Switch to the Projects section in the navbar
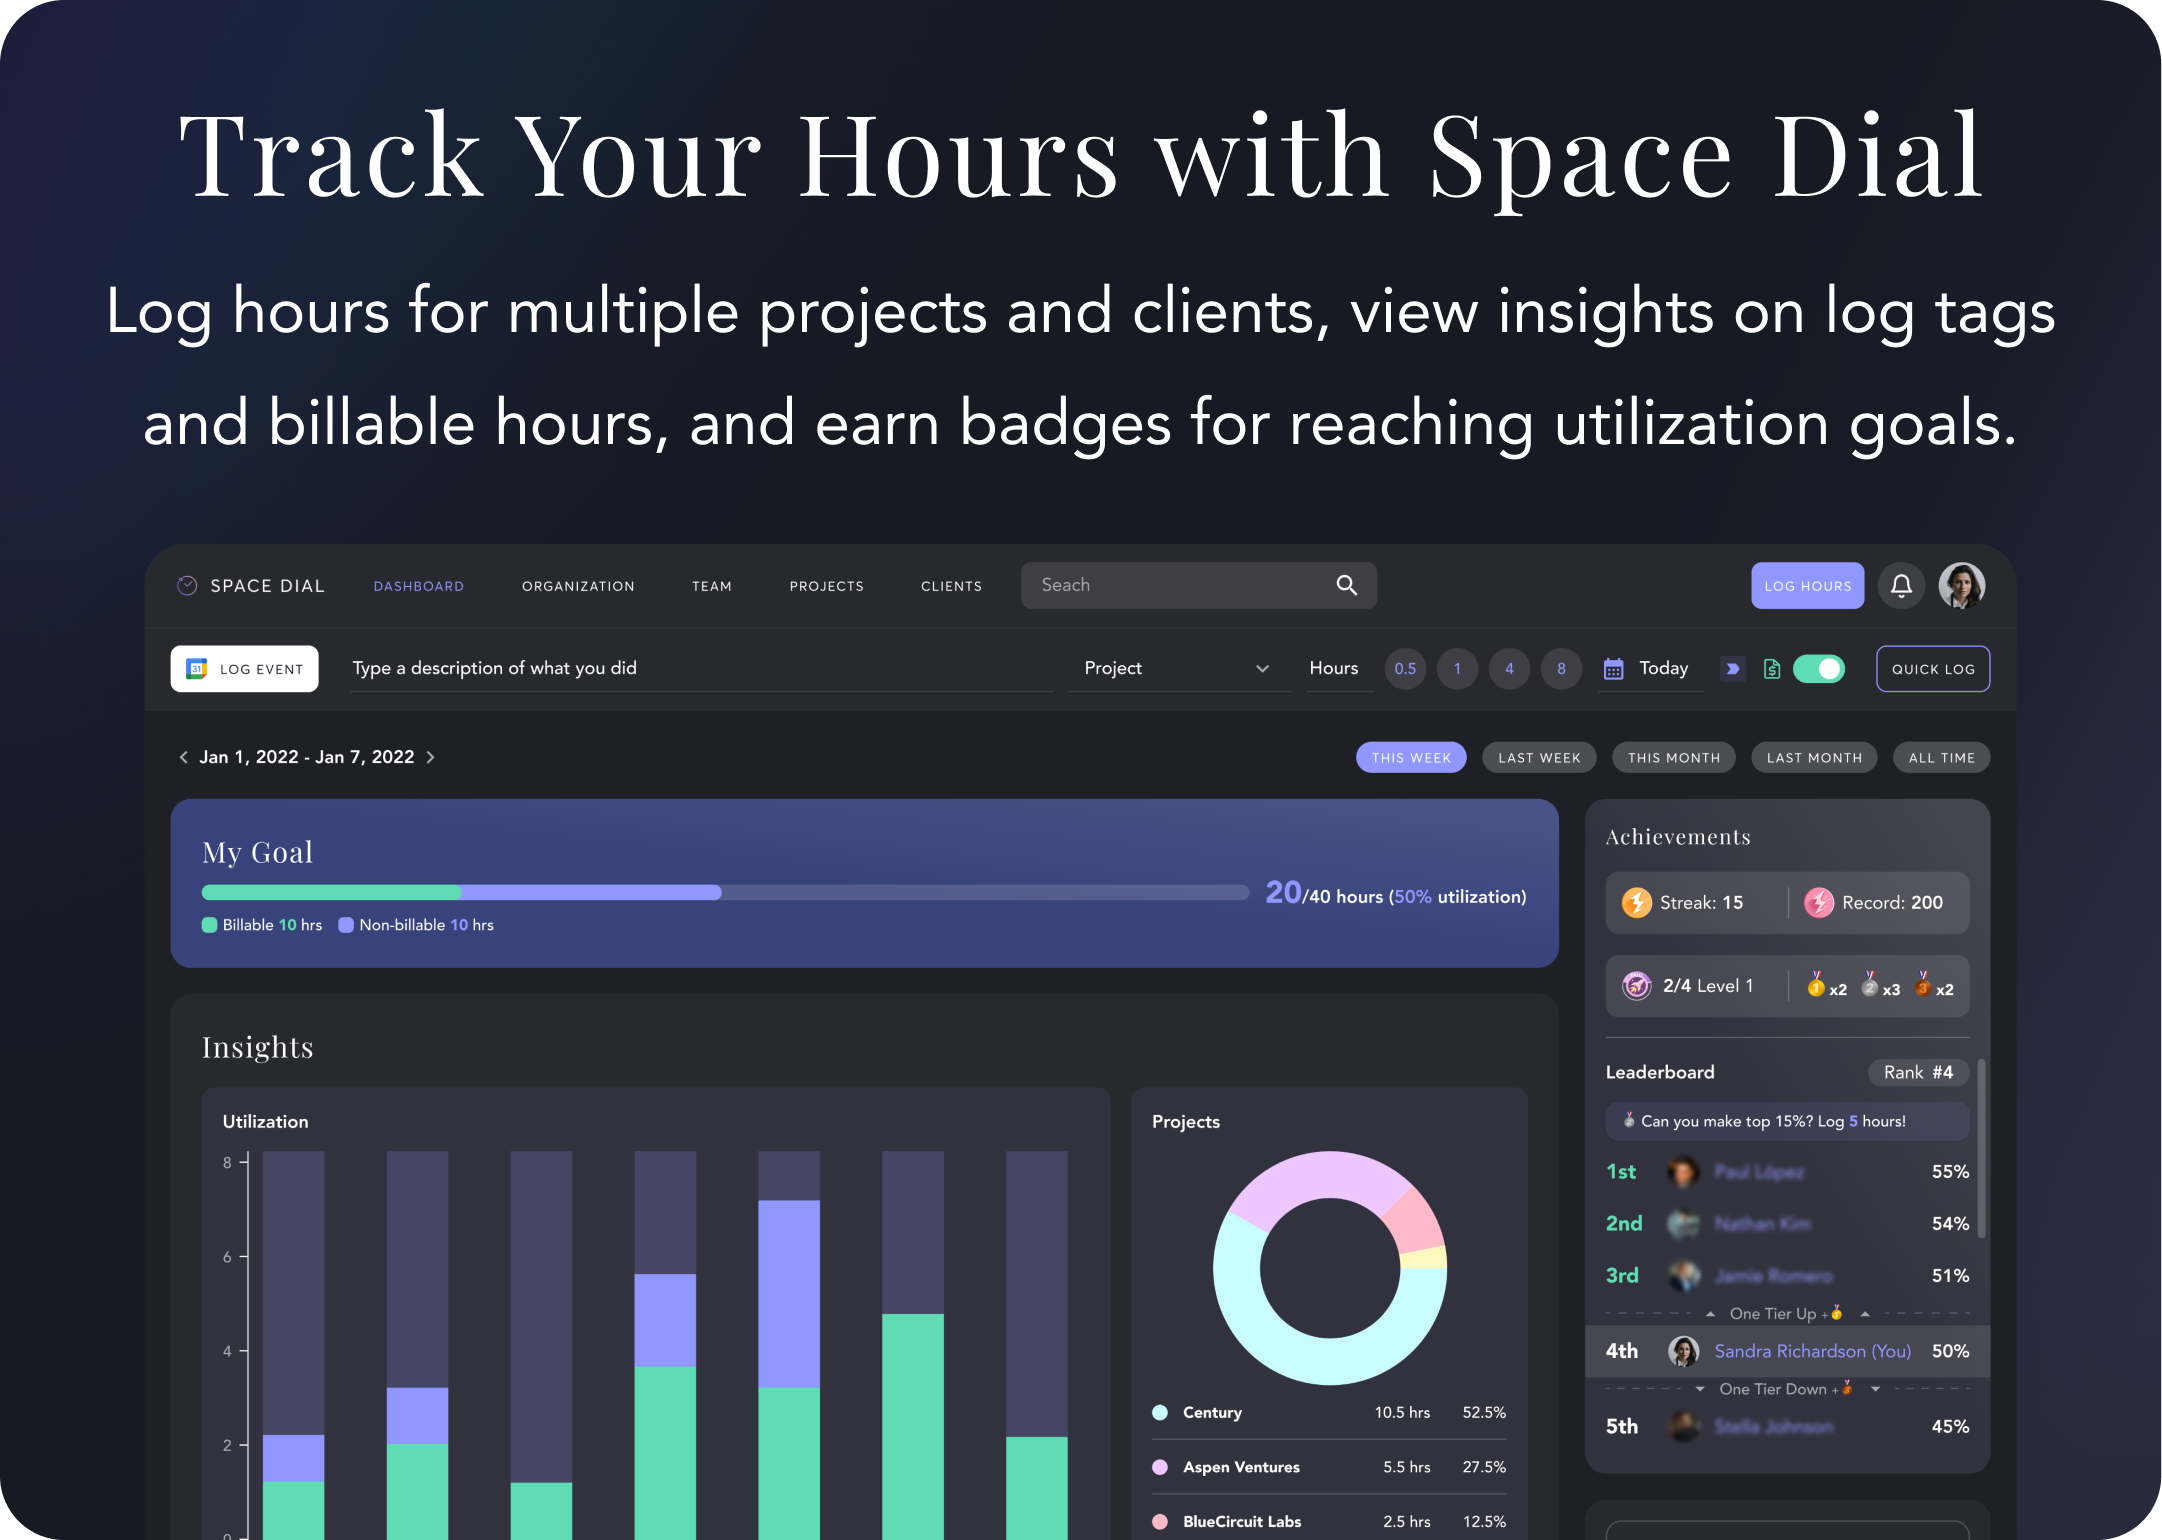 [x=826, y=586]
